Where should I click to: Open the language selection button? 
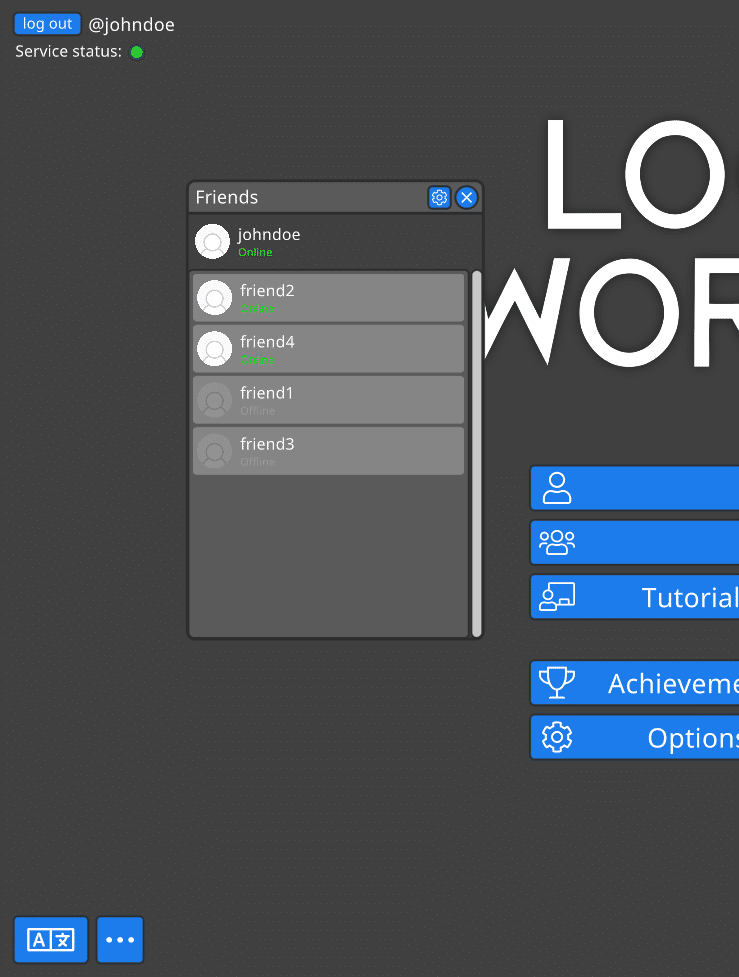point(51,940)
